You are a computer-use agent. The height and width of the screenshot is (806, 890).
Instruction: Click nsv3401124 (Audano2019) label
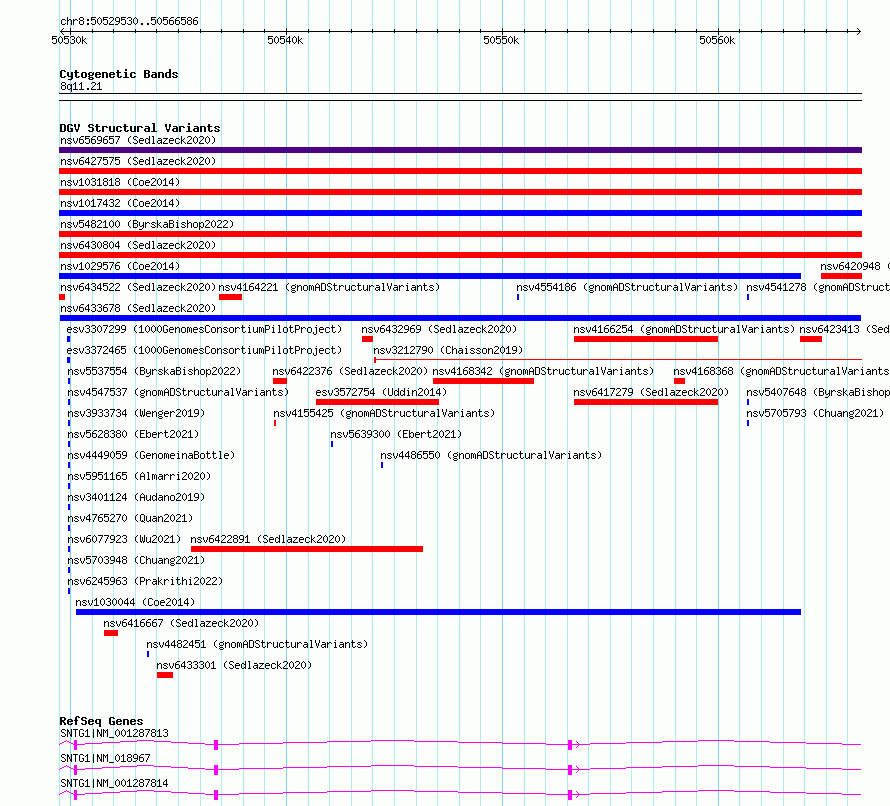coord(136,497)
